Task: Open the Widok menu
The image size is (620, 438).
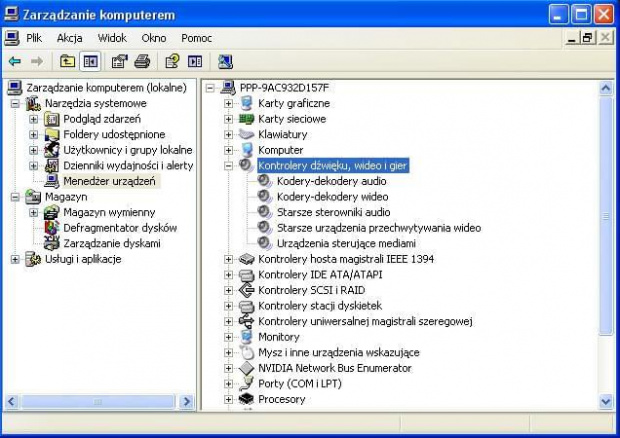Action: click(112, 38)
